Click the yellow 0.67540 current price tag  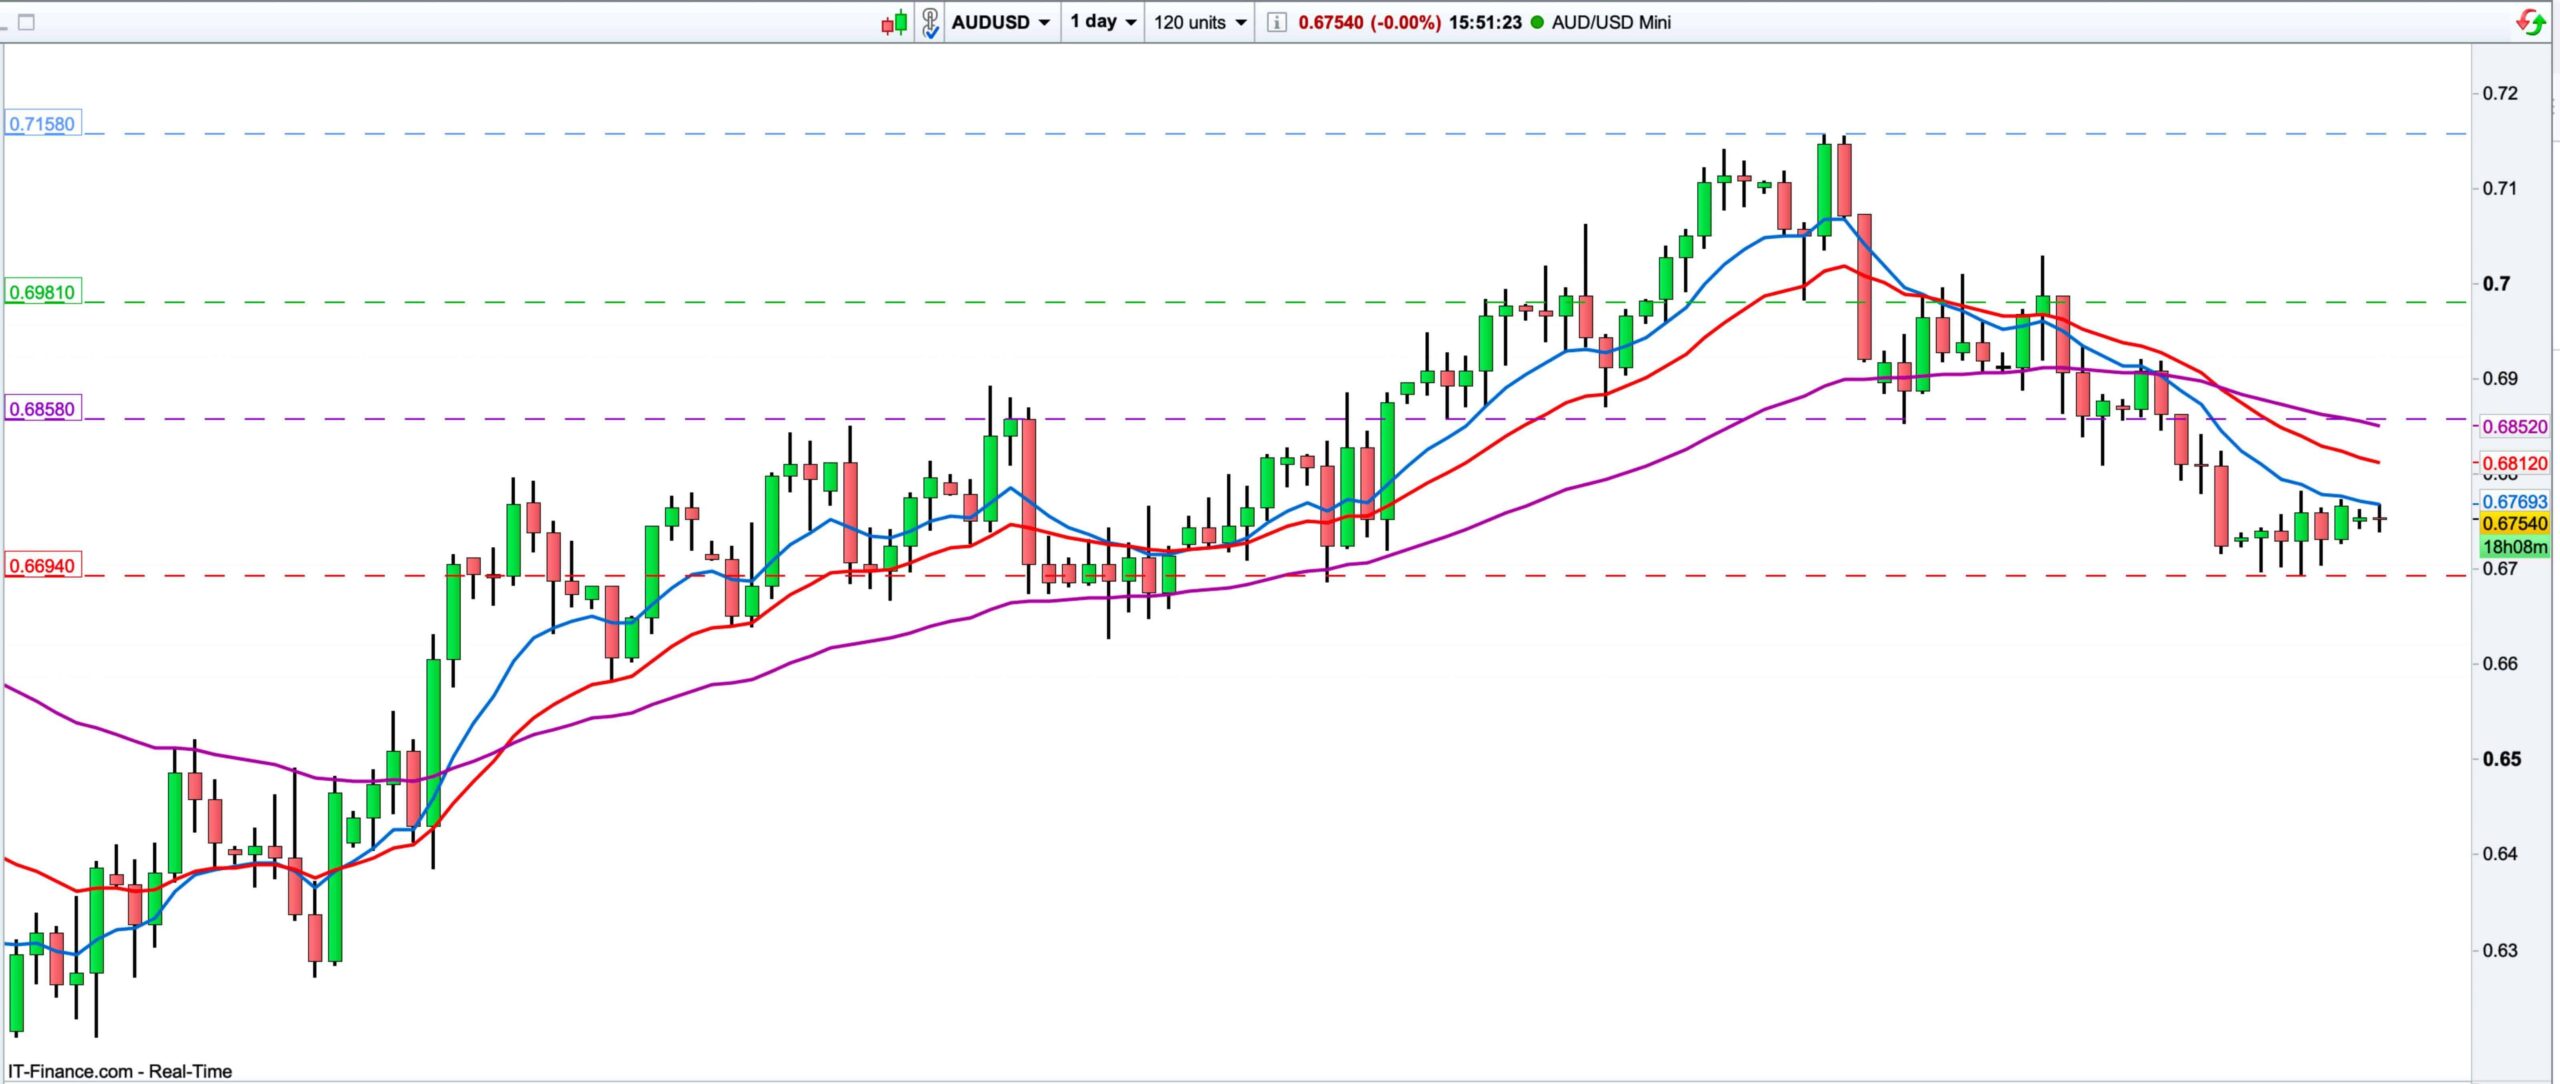(x=2515, y=524)
